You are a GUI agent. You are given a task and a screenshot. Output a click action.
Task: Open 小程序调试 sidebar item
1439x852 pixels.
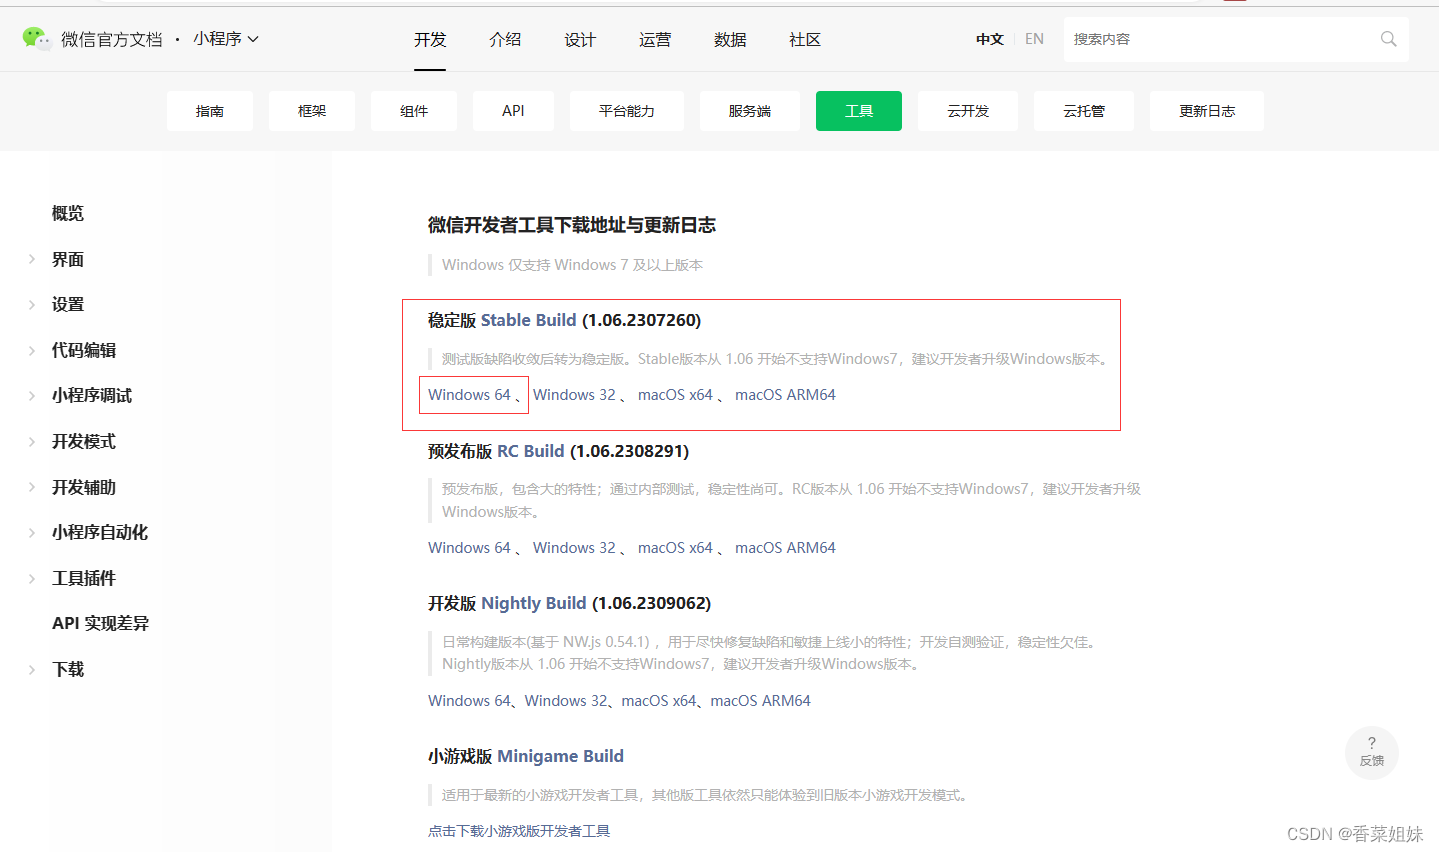pyautogui.click(x=92, y=395)
